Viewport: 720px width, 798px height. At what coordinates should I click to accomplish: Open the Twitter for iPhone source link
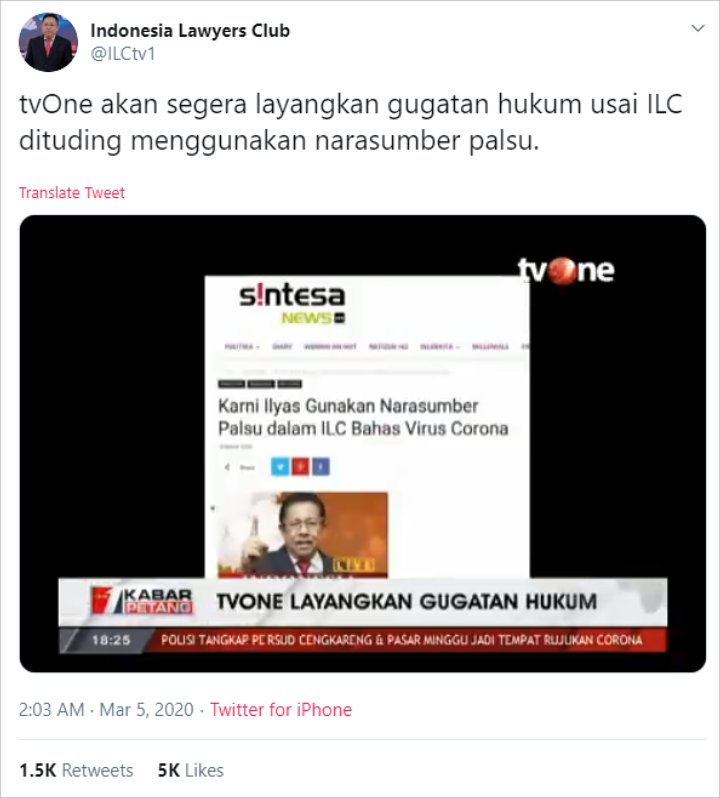281,709
